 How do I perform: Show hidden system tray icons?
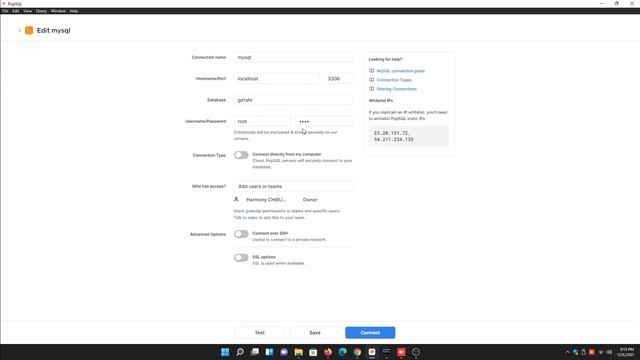click(567, 352)
